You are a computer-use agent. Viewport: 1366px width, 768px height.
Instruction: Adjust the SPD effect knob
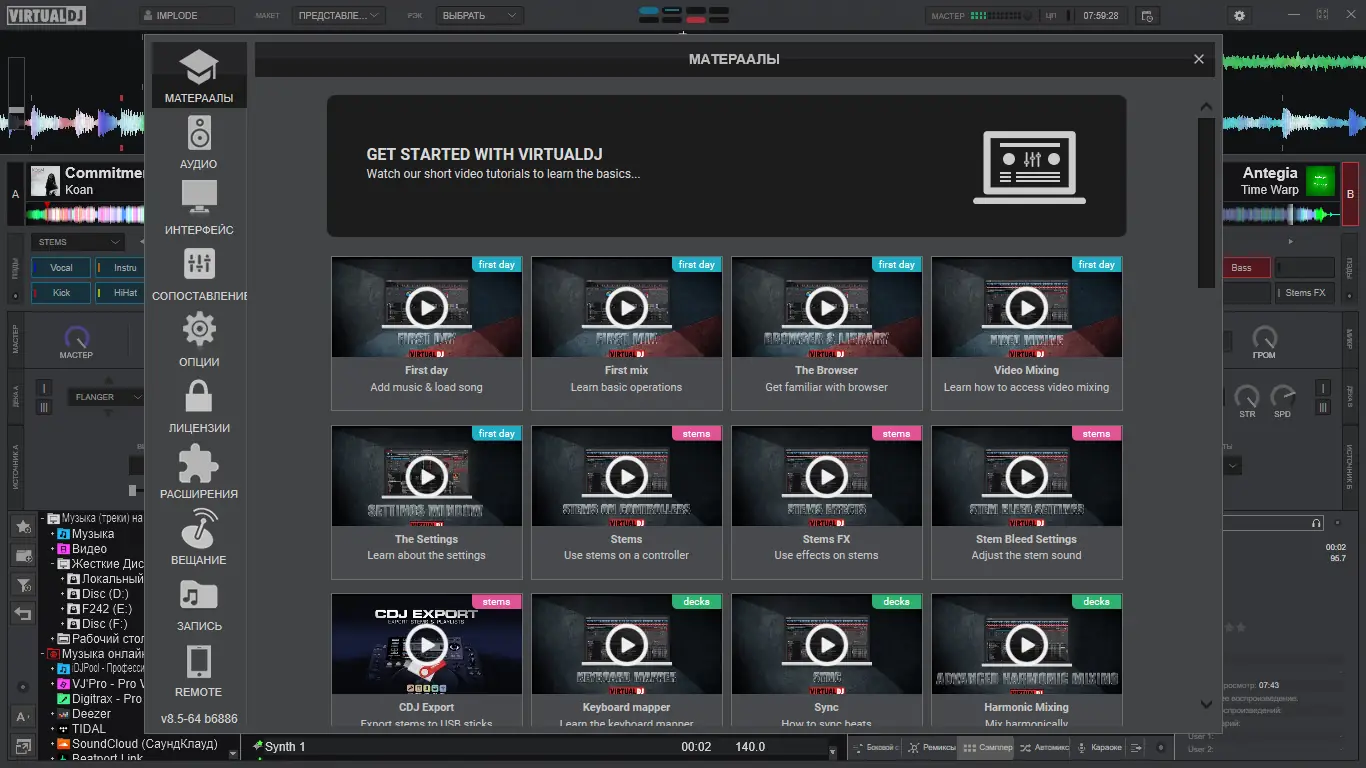[x=1282, y=396]
